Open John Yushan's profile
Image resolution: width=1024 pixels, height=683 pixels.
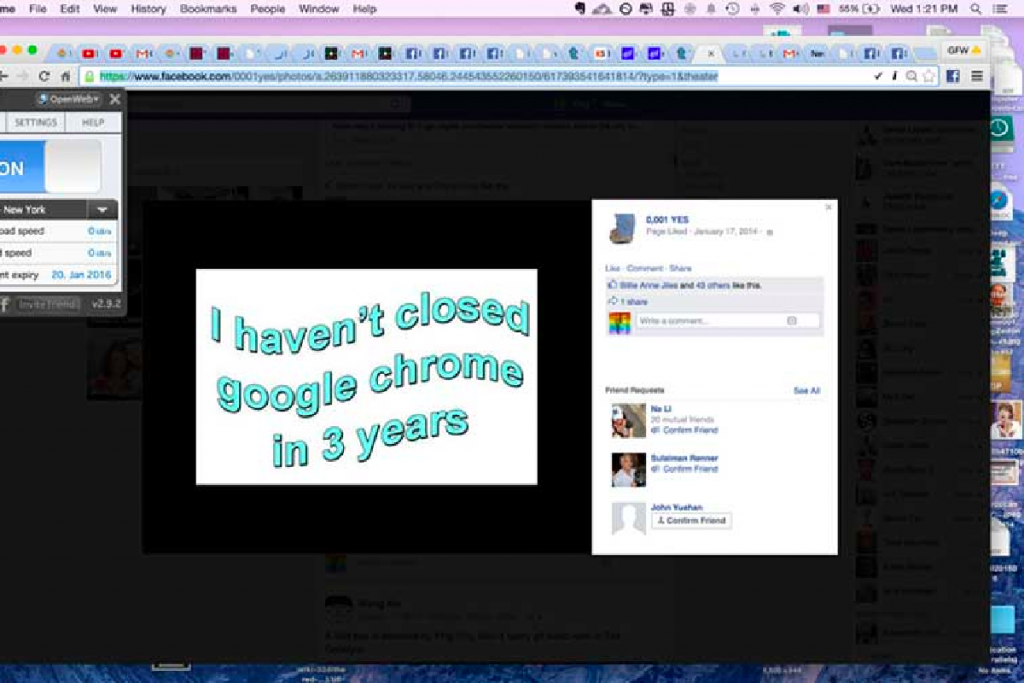click(676, 507)
